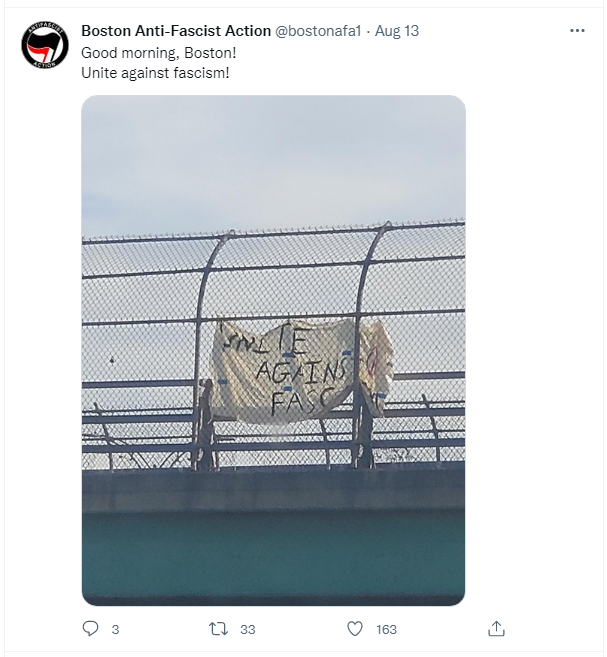
Task: Click the green bridge girder in photo
Action: pos(273,555)
